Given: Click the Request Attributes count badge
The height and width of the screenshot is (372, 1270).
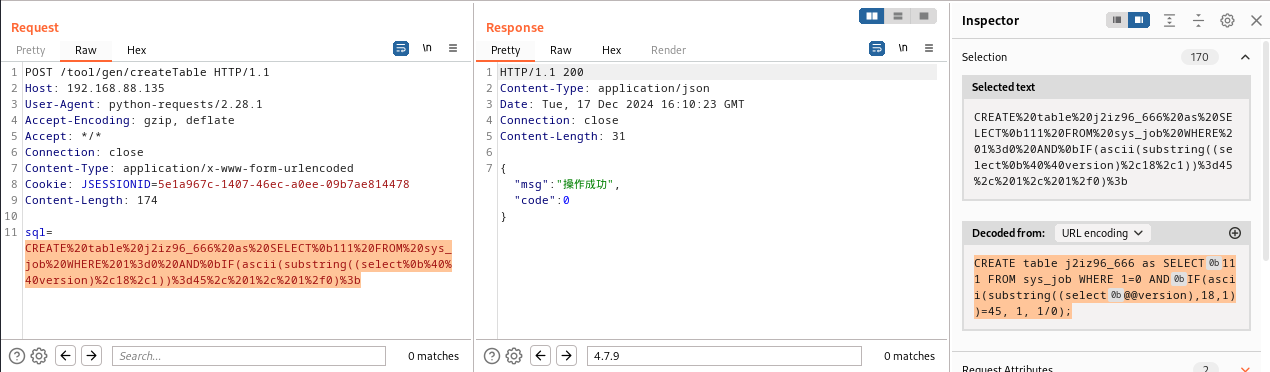Looking at the screenshot, I should (x=1205, y=369).
